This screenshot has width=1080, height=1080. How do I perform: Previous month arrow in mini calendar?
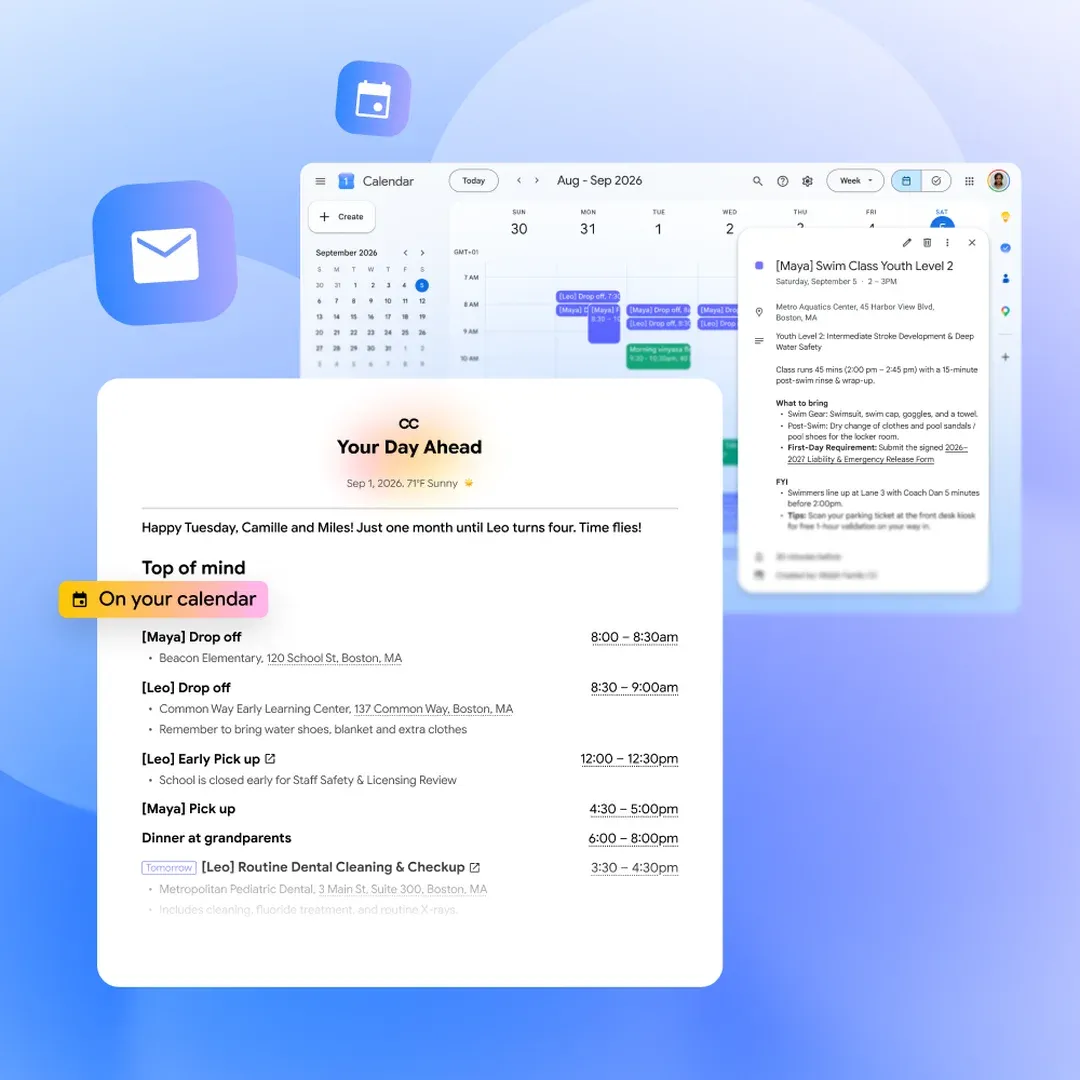coord(406,253)
